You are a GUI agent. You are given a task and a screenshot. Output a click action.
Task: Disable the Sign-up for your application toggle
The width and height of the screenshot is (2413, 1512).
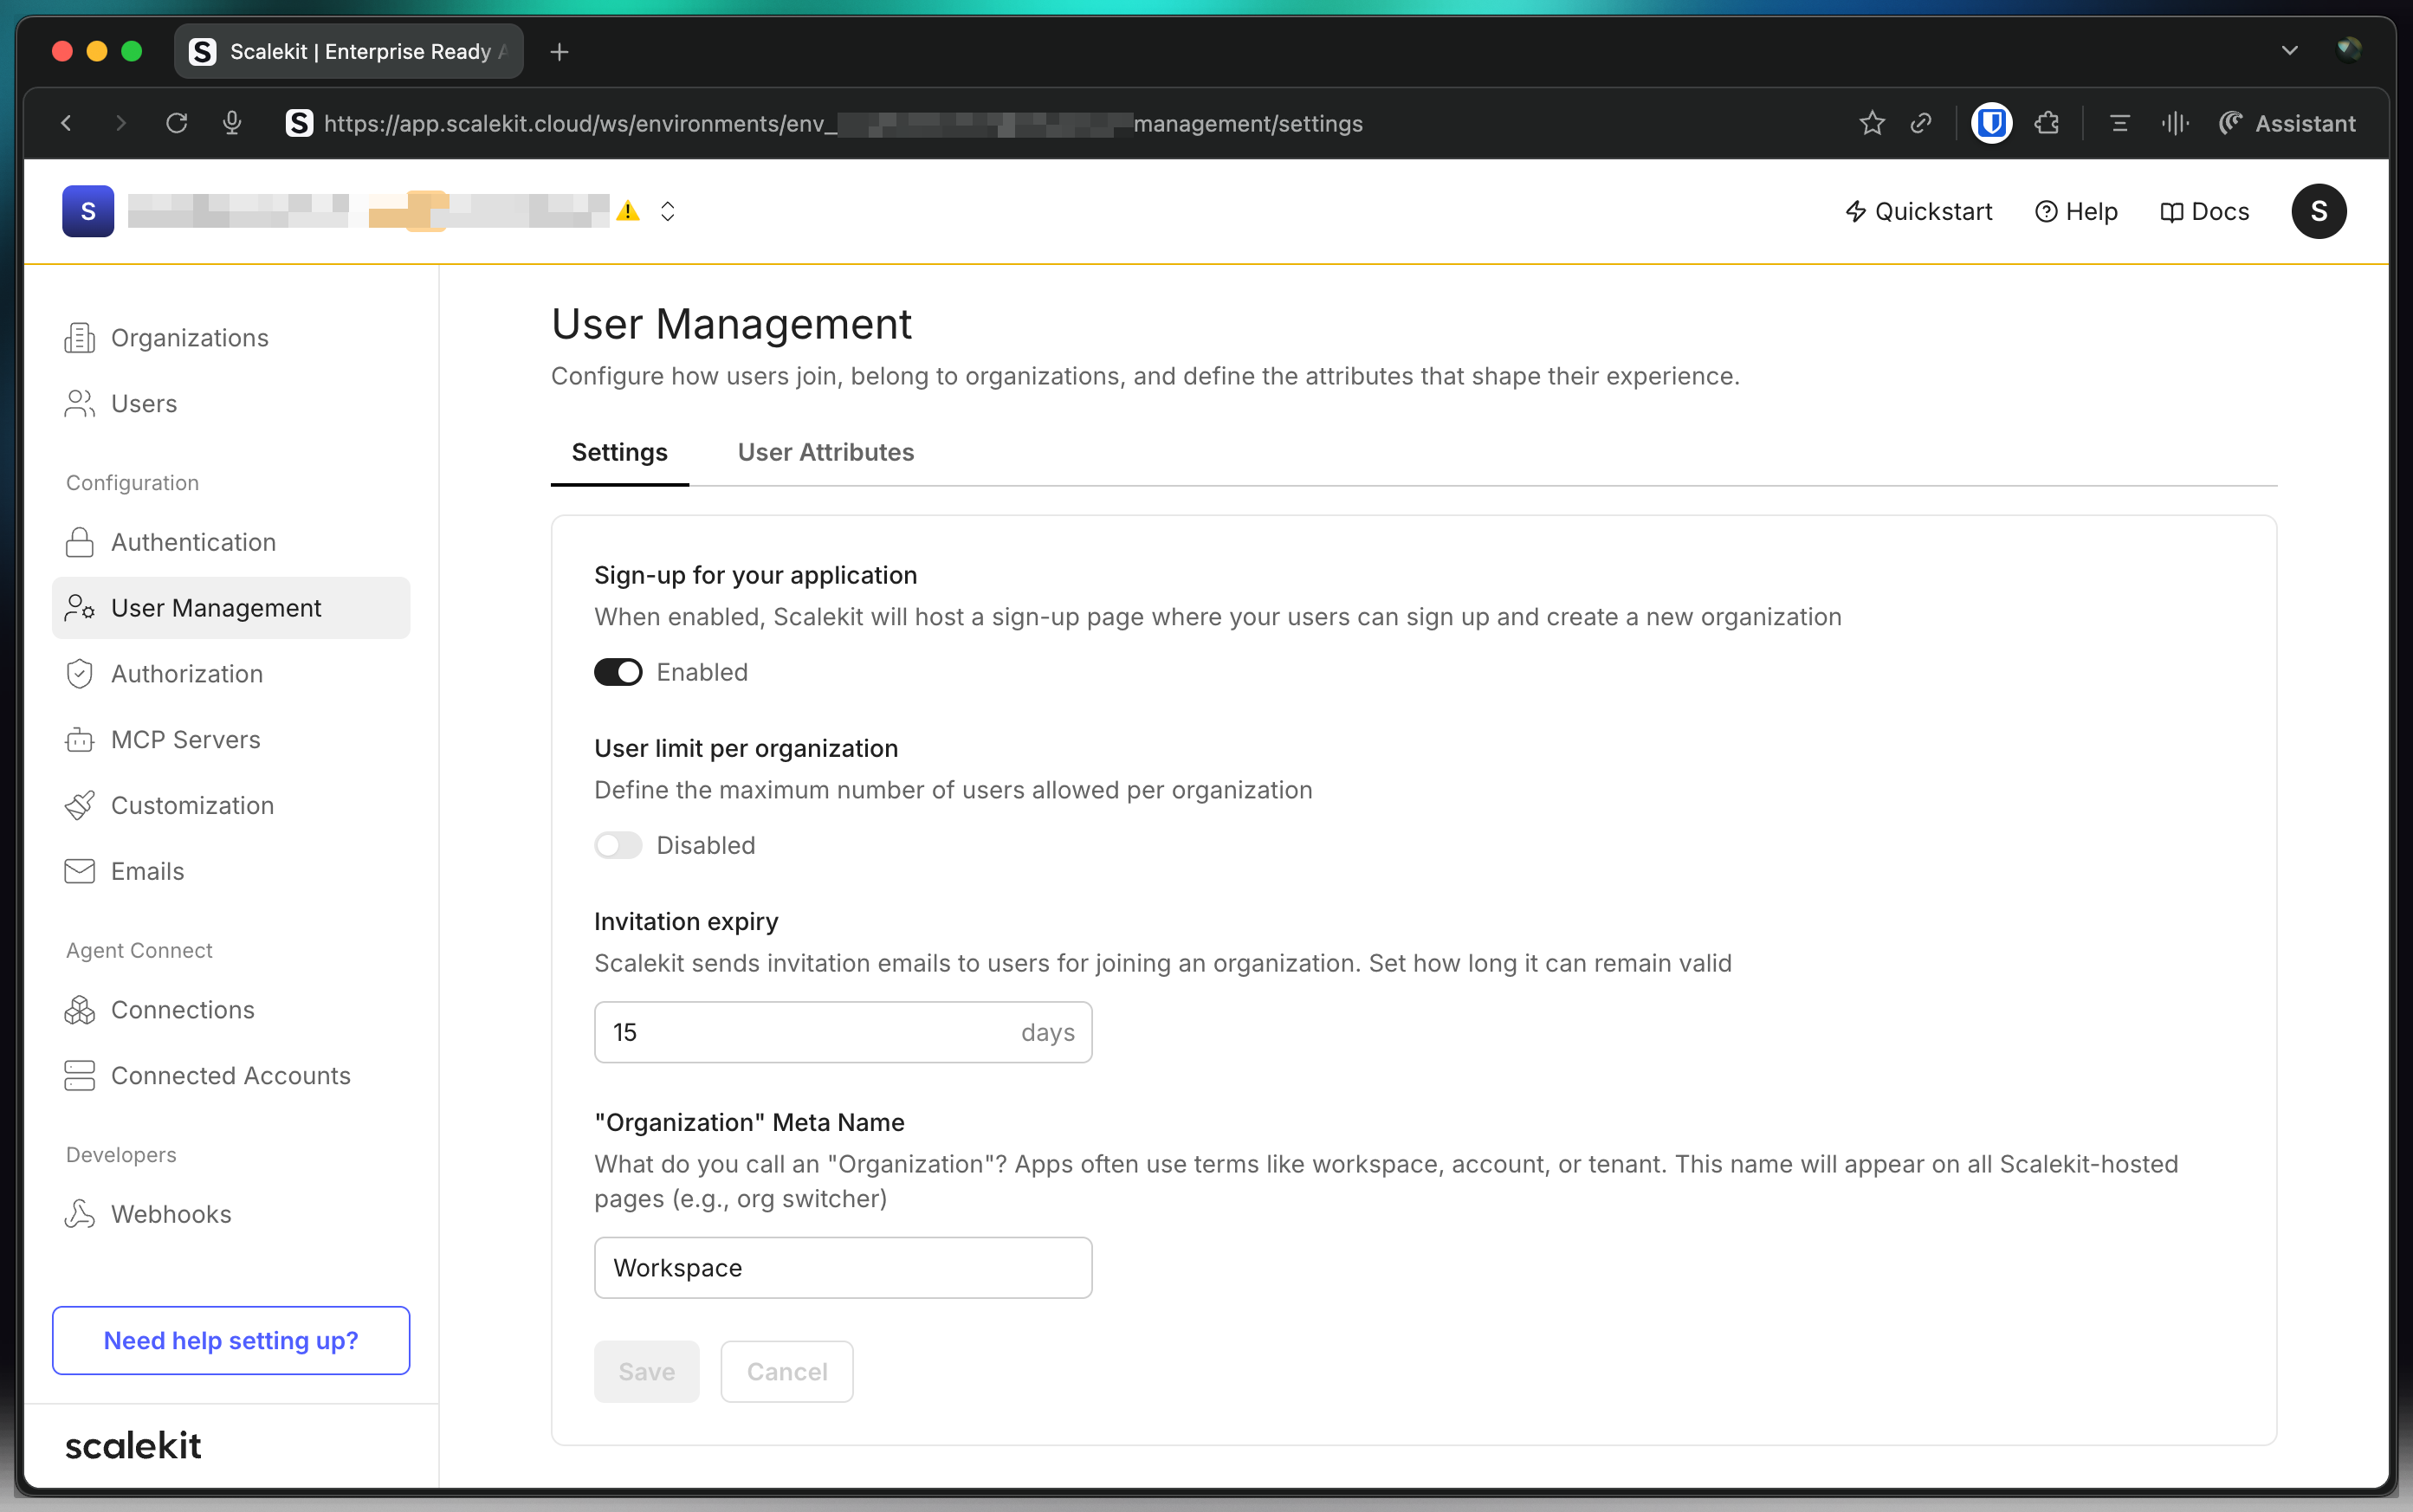(618, 672)
